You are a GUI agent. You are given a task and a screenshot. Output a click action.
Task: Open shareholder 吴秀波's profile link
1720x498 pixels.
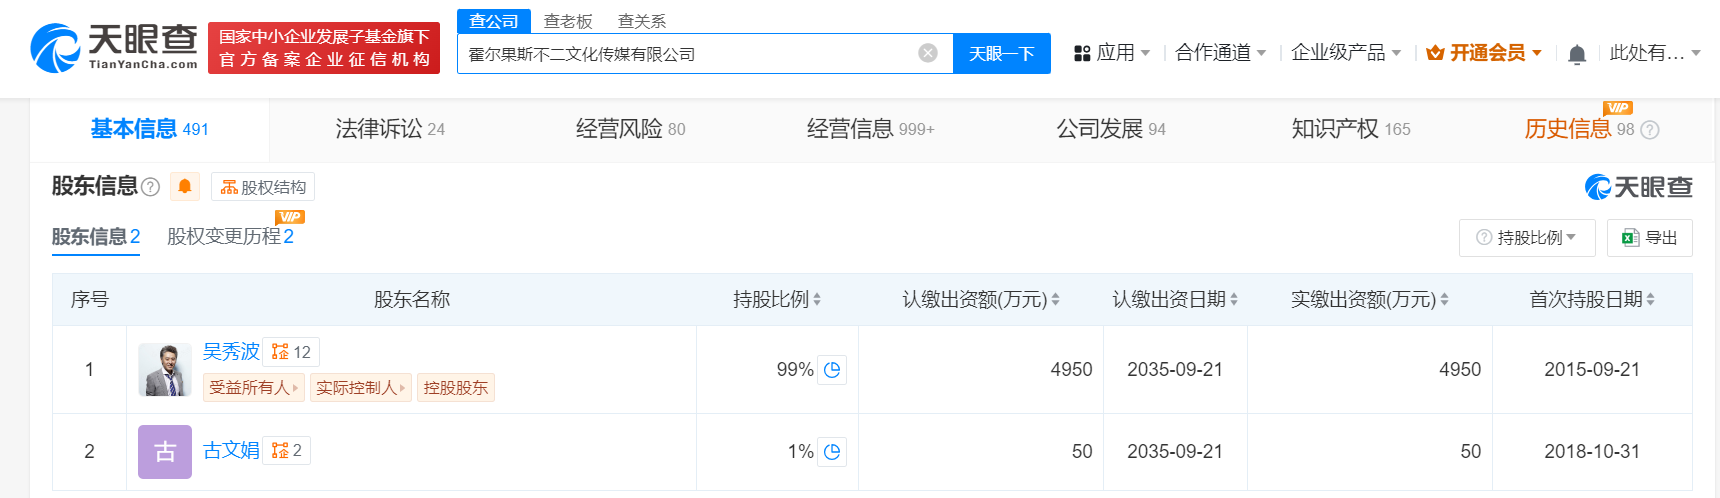click(231, 352)
